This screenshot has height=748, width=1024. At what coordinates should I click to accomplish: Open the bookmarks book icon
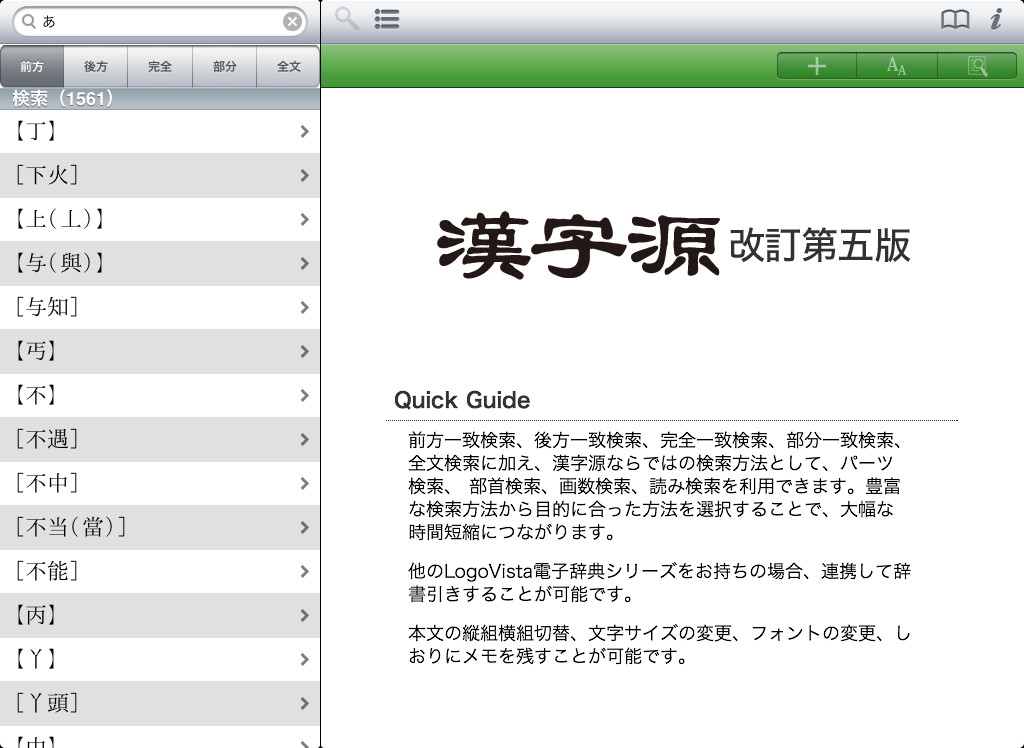(x=955, y=20)
